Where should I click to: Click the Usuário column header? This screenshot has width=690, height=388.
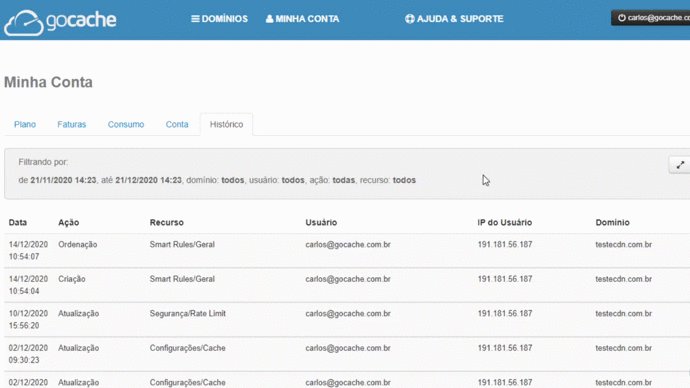click(321, 223)
